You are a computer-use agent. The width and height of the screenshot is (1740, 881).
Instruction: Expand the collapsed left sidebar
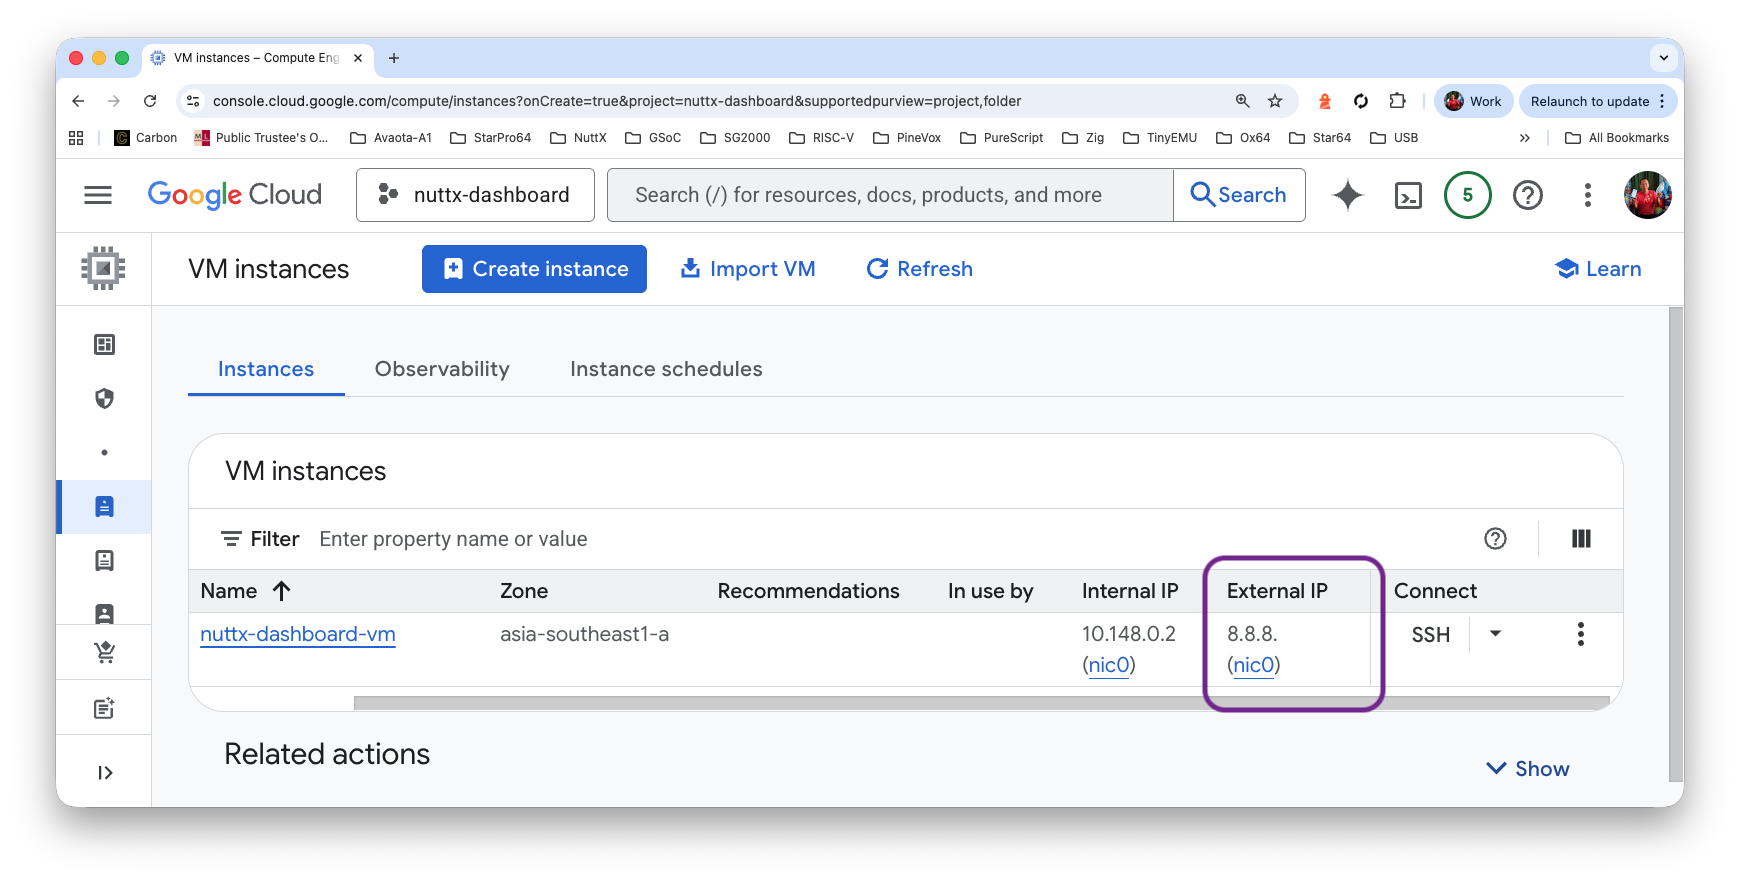coord(104,772)
